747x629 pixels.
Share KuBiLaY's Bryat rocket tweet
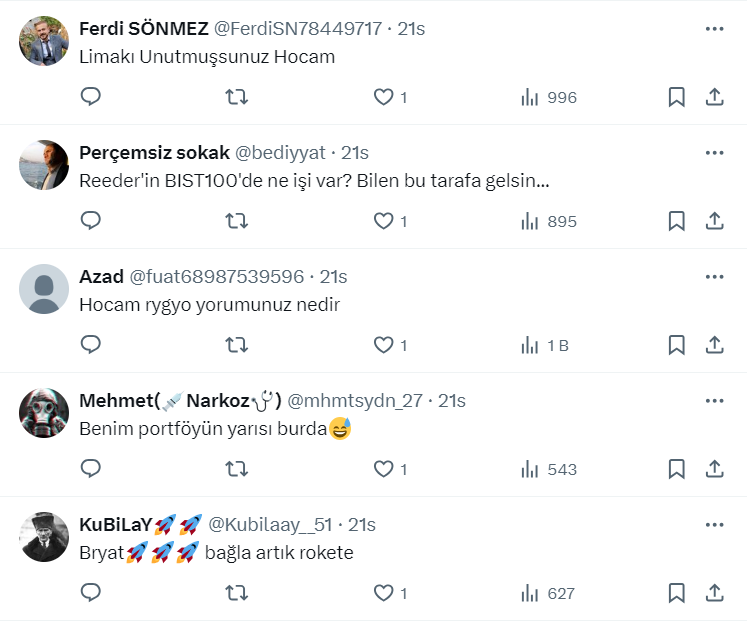coord(715,593)
